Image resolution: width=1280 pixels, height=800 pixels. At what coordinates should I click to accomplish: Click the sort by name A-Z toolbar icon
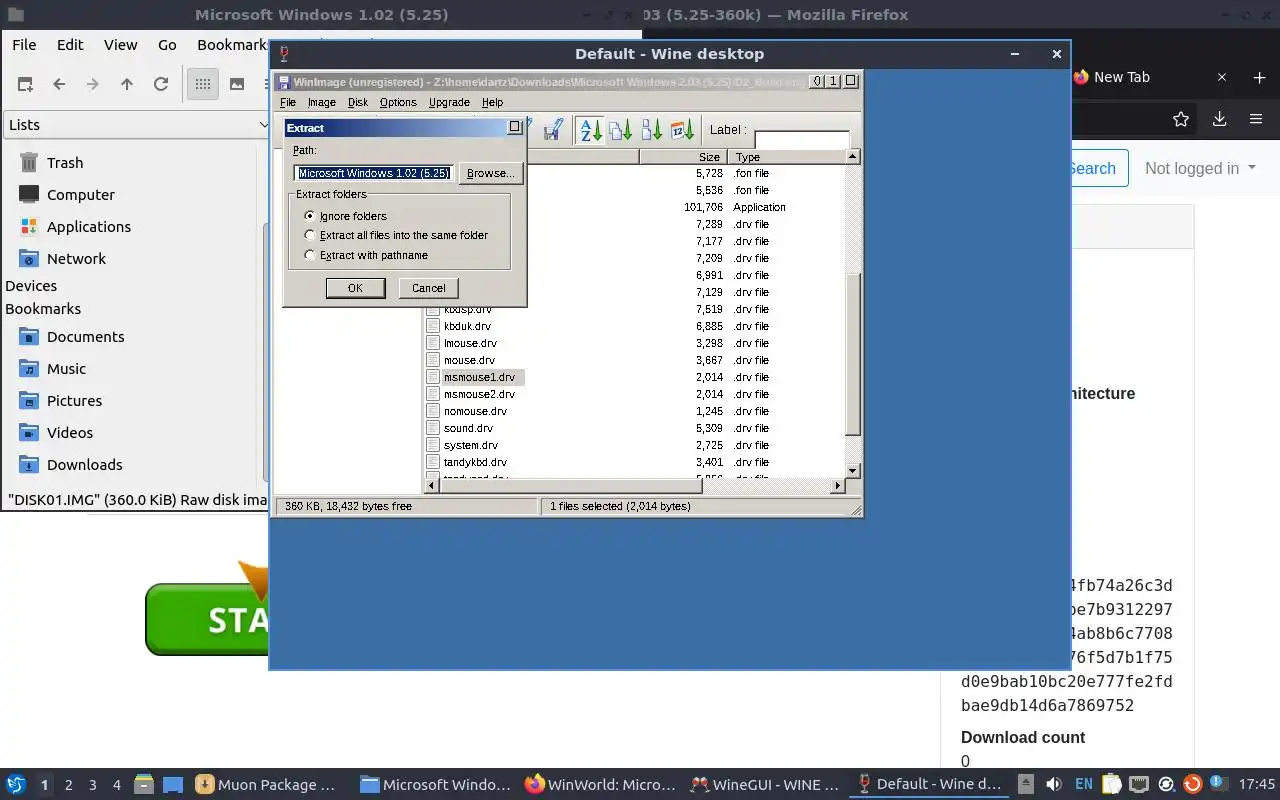pyautogui.click(x=591, y=130)
